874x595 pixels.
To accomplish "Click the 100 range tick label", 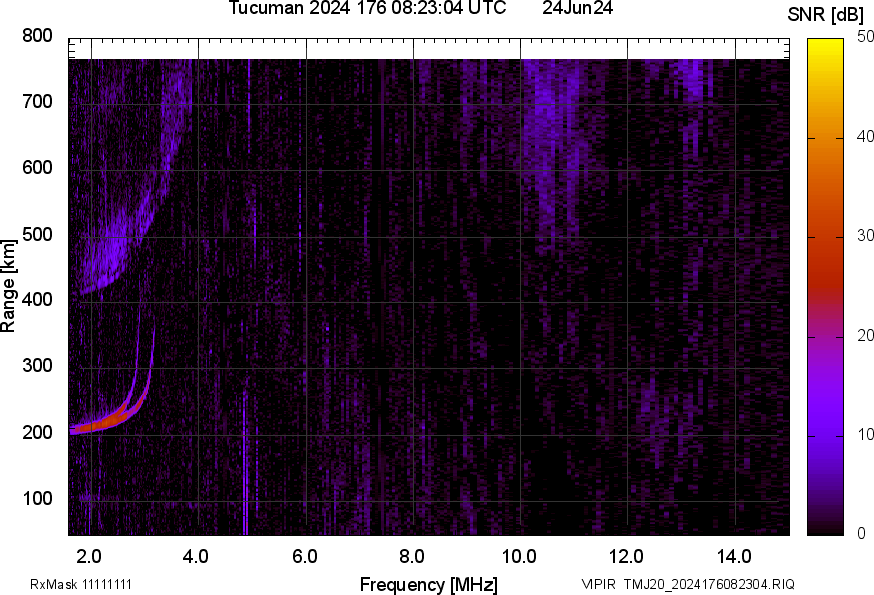I will (x=37, y=499).
